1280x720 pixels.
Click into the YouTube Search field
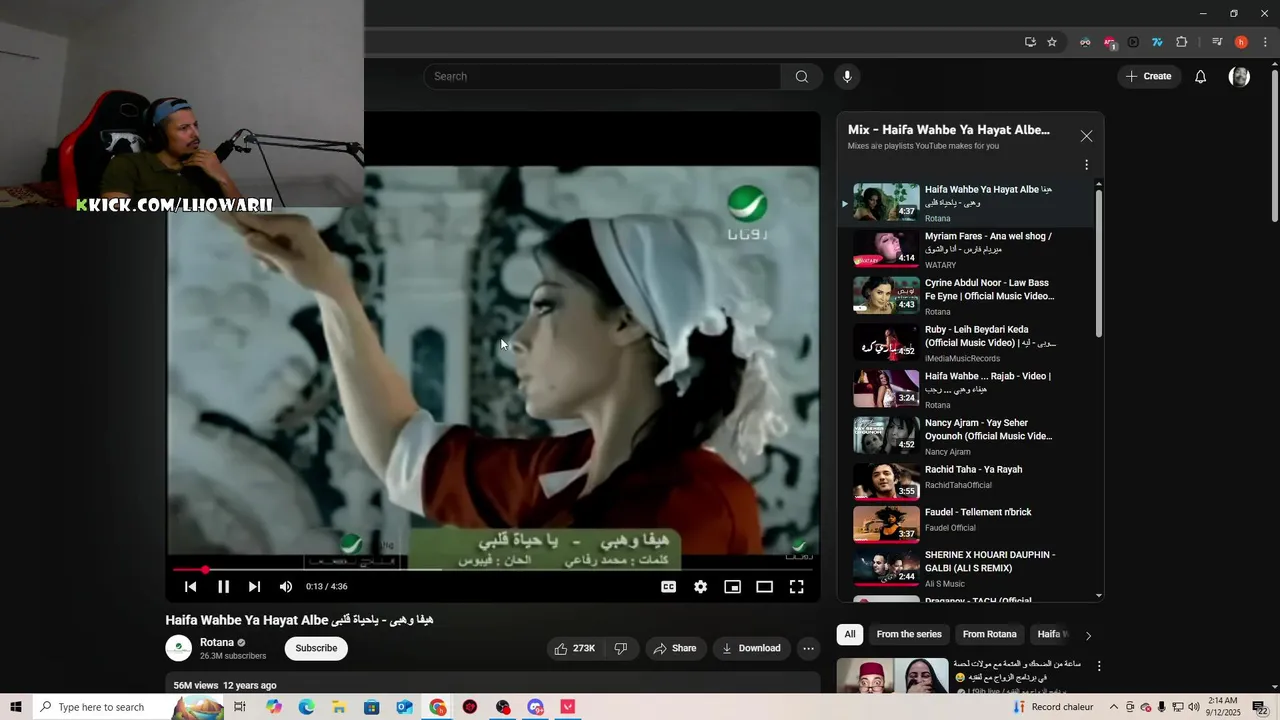603,77
